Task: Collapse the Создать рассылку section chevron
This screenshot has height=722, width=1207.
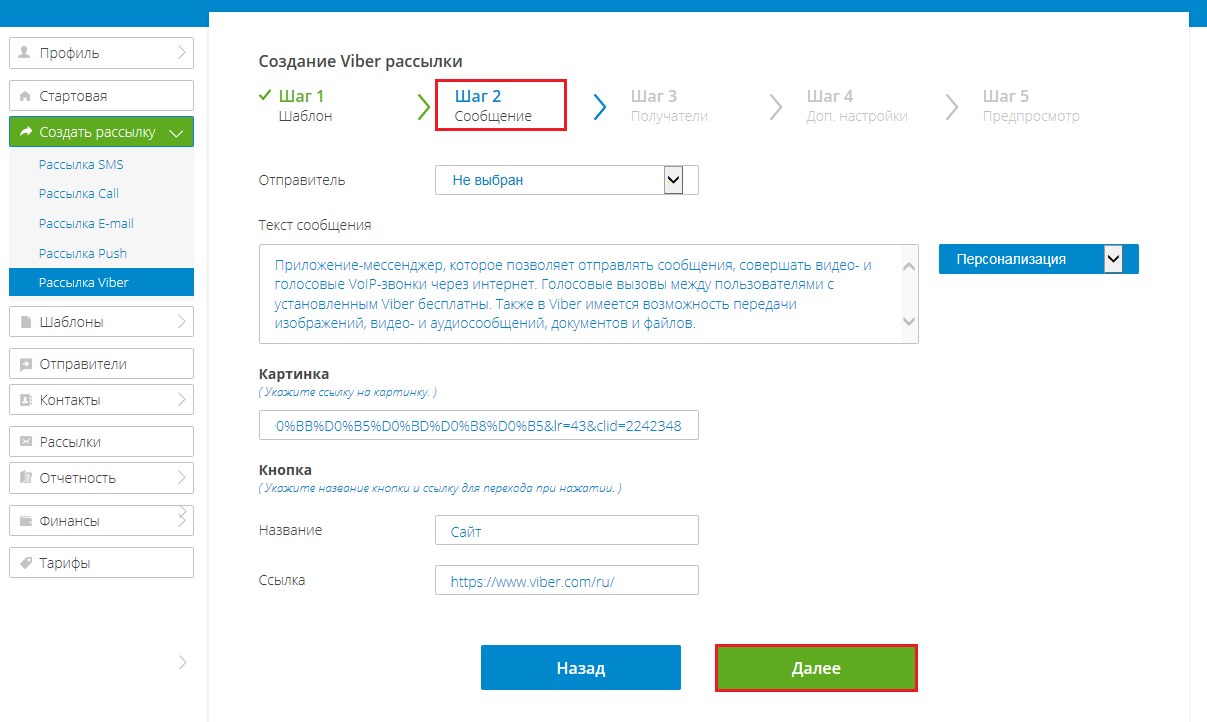Action: click(x=176, y=132)
